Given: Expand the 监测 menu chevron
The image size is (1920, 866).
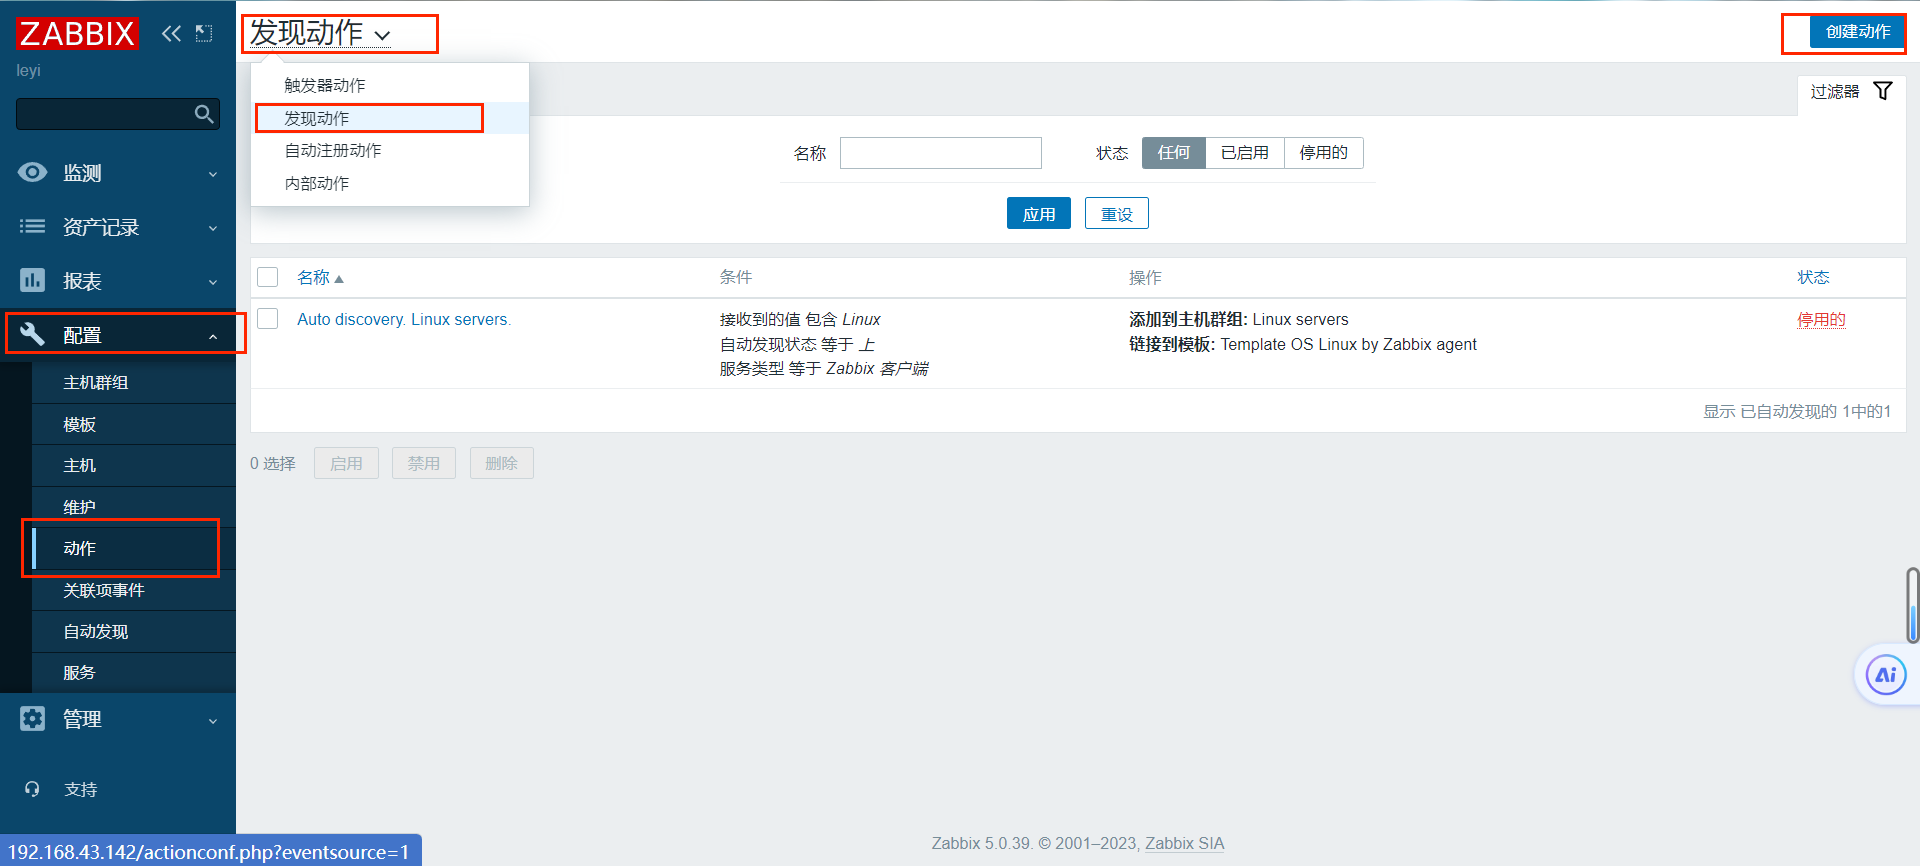Looking at the screenshot, I should 213,174.
